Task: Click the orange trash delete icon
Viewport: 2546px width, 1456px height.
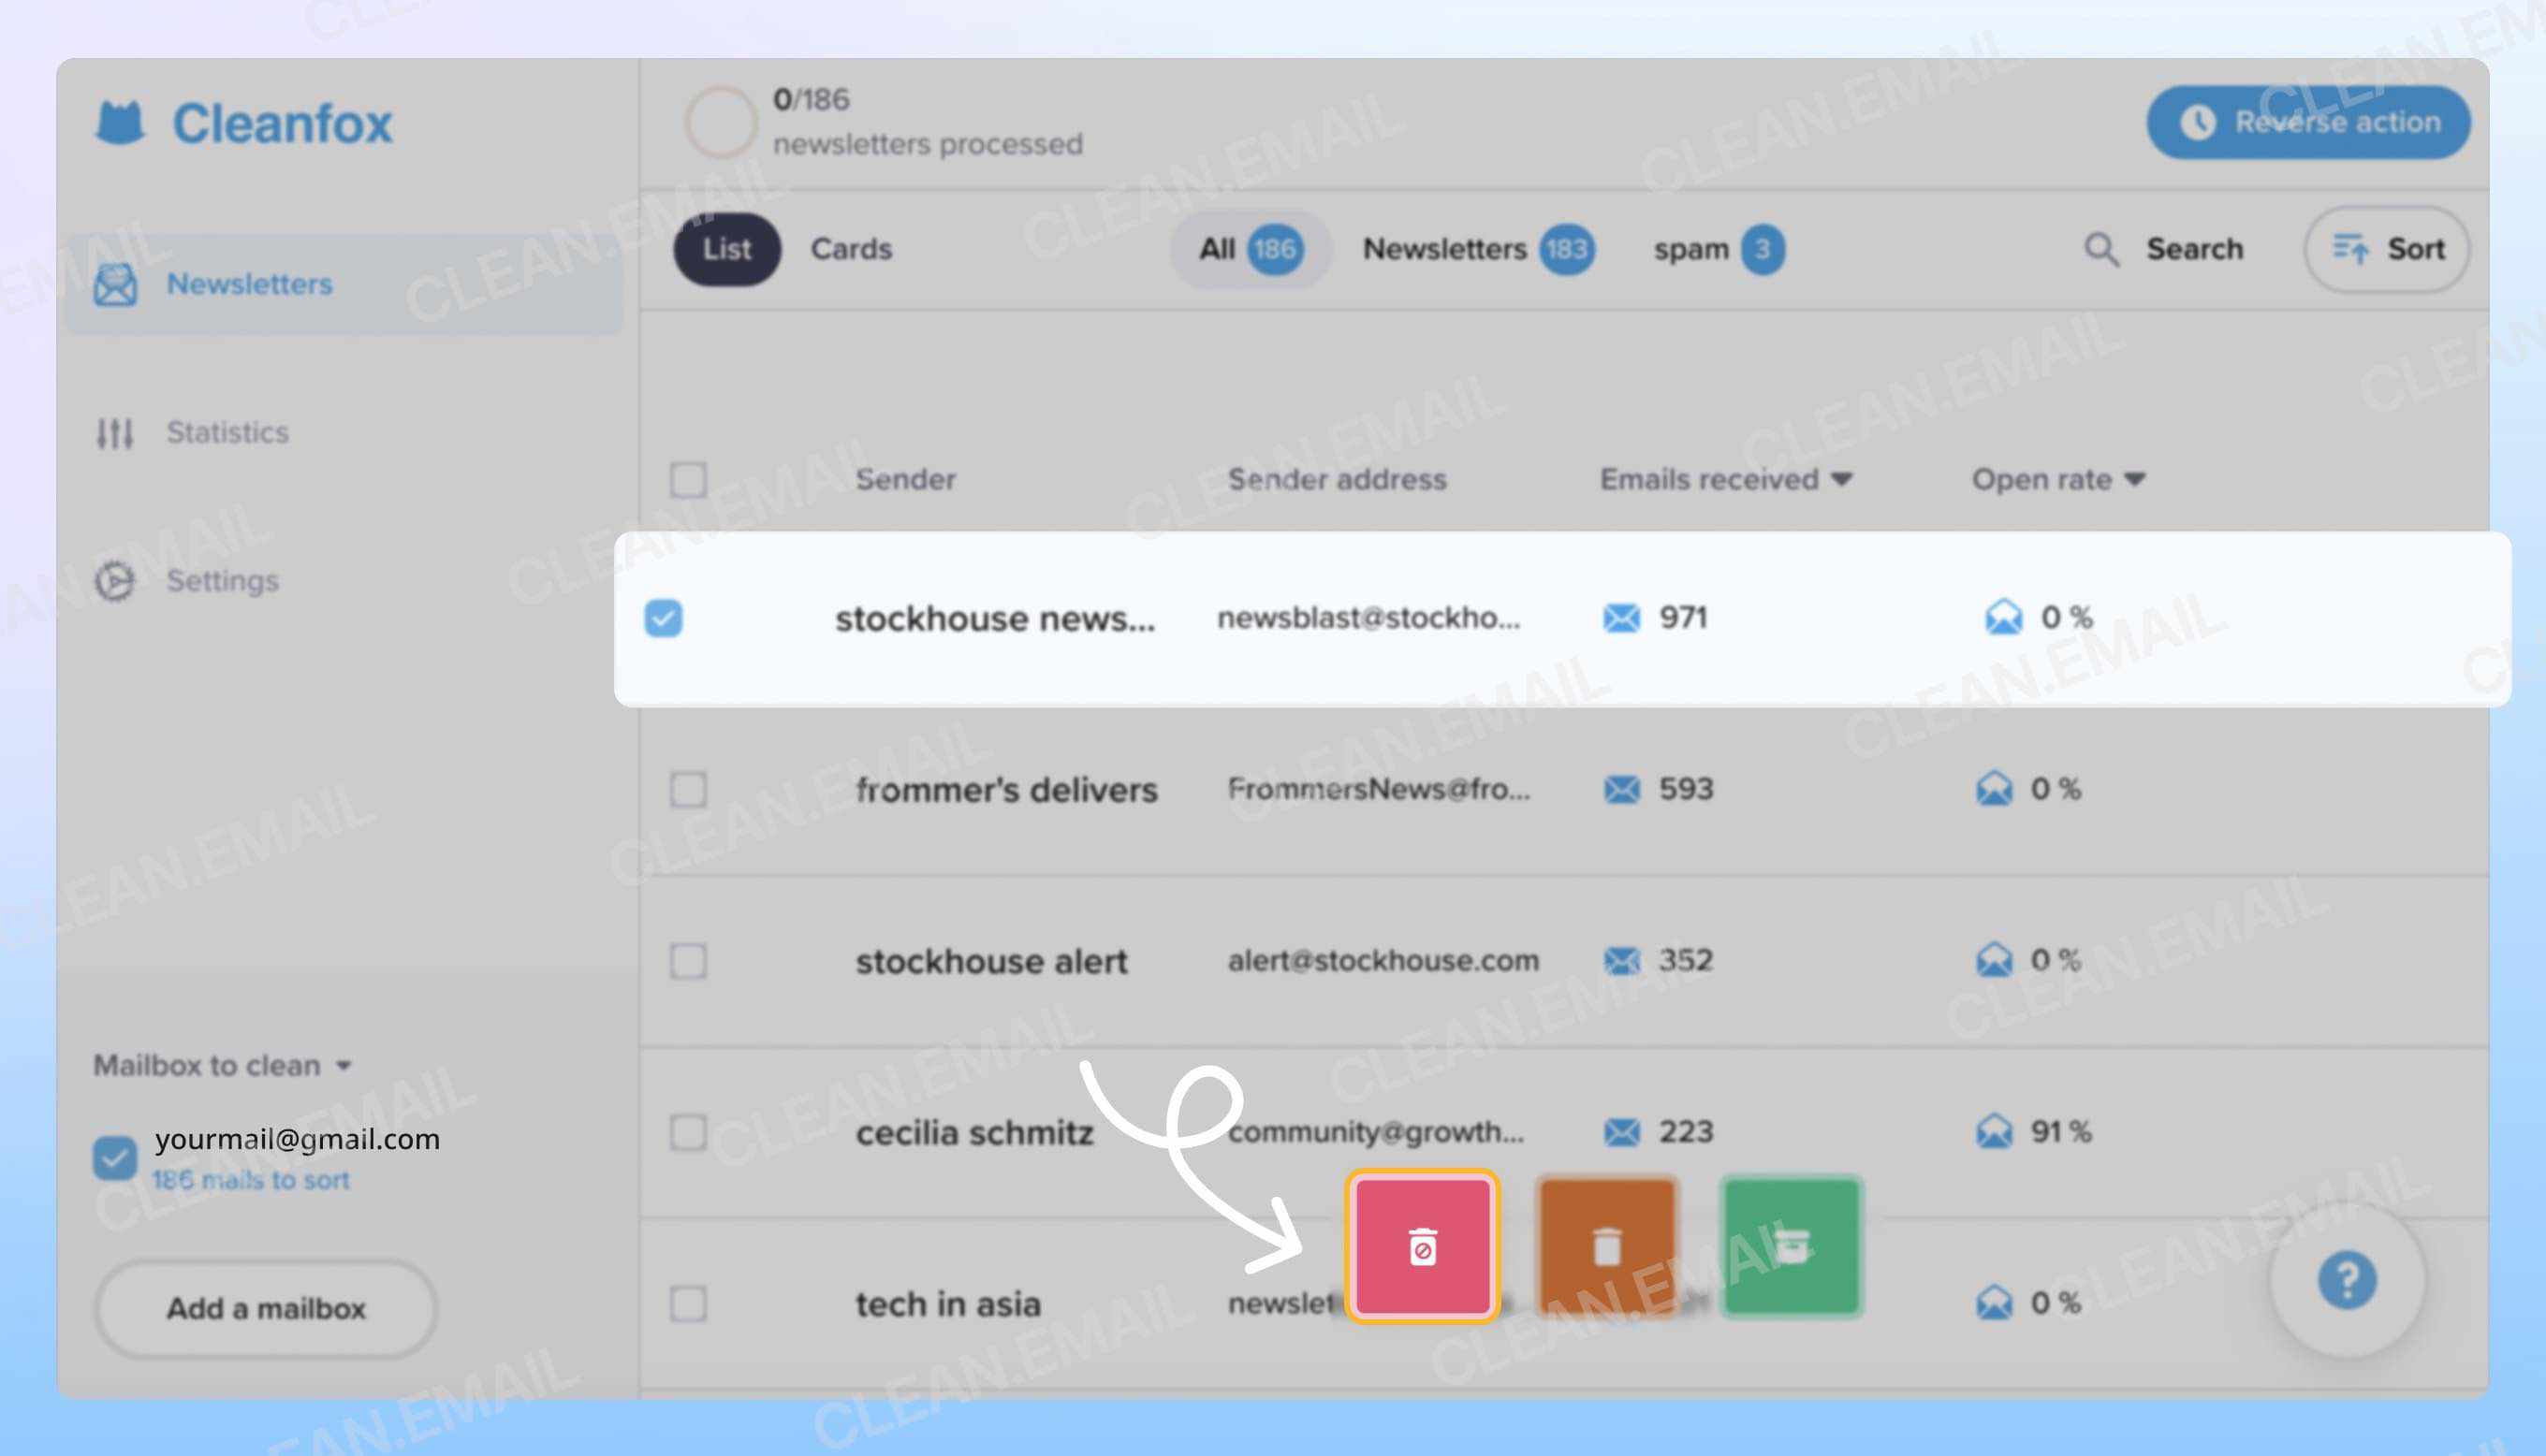Action: (1608, 1246)
